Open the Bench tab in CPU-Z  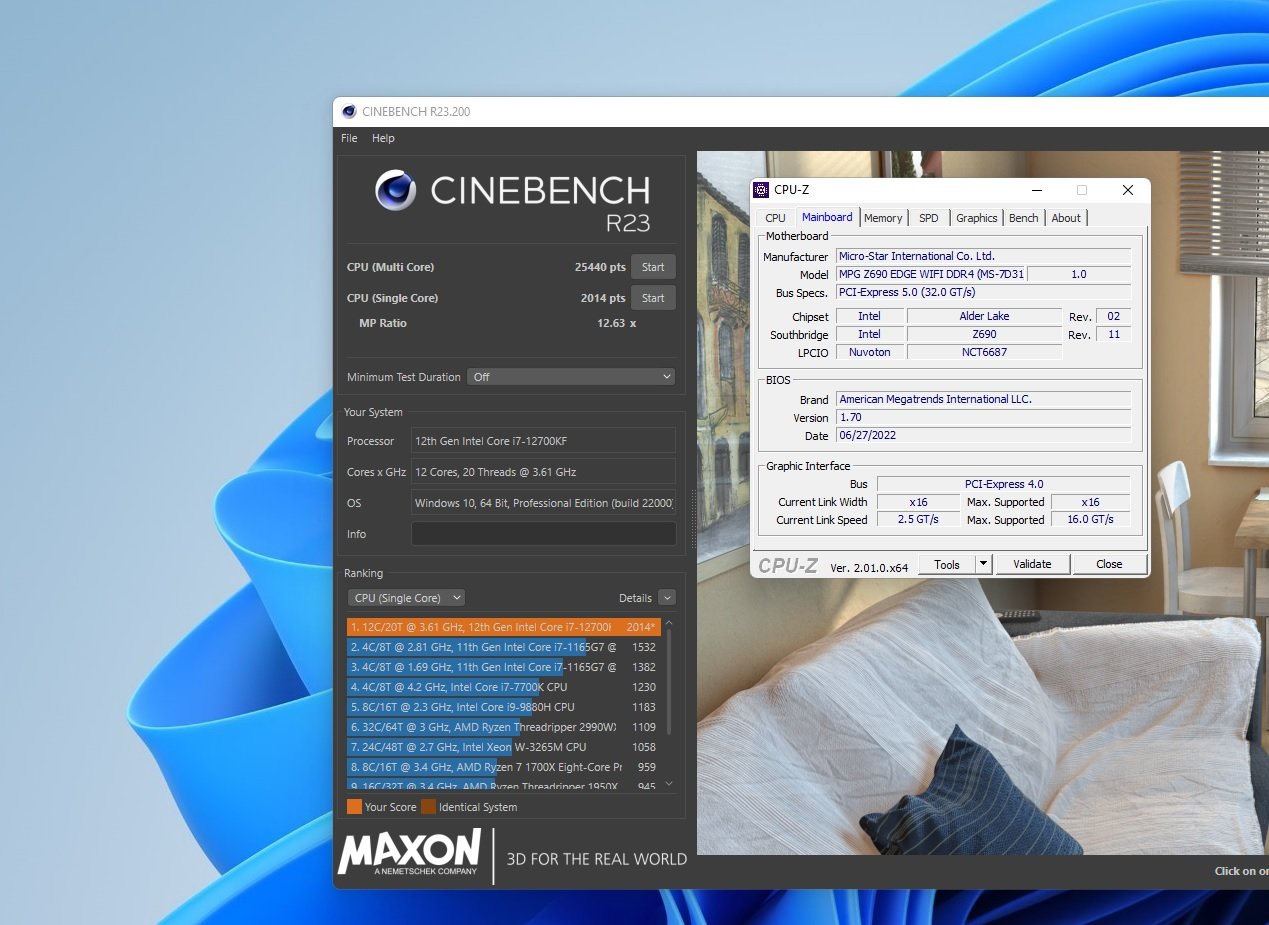(x=1023, y=218)
